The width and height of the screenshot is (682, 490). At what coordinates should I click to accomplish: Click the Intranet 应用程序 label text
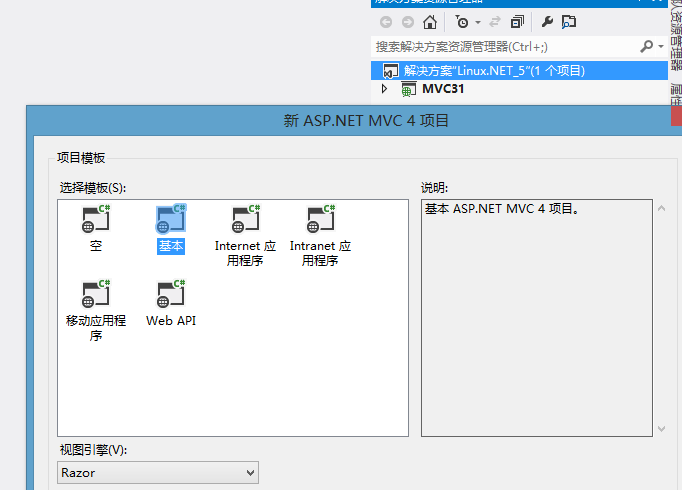[x=321, y=253]
